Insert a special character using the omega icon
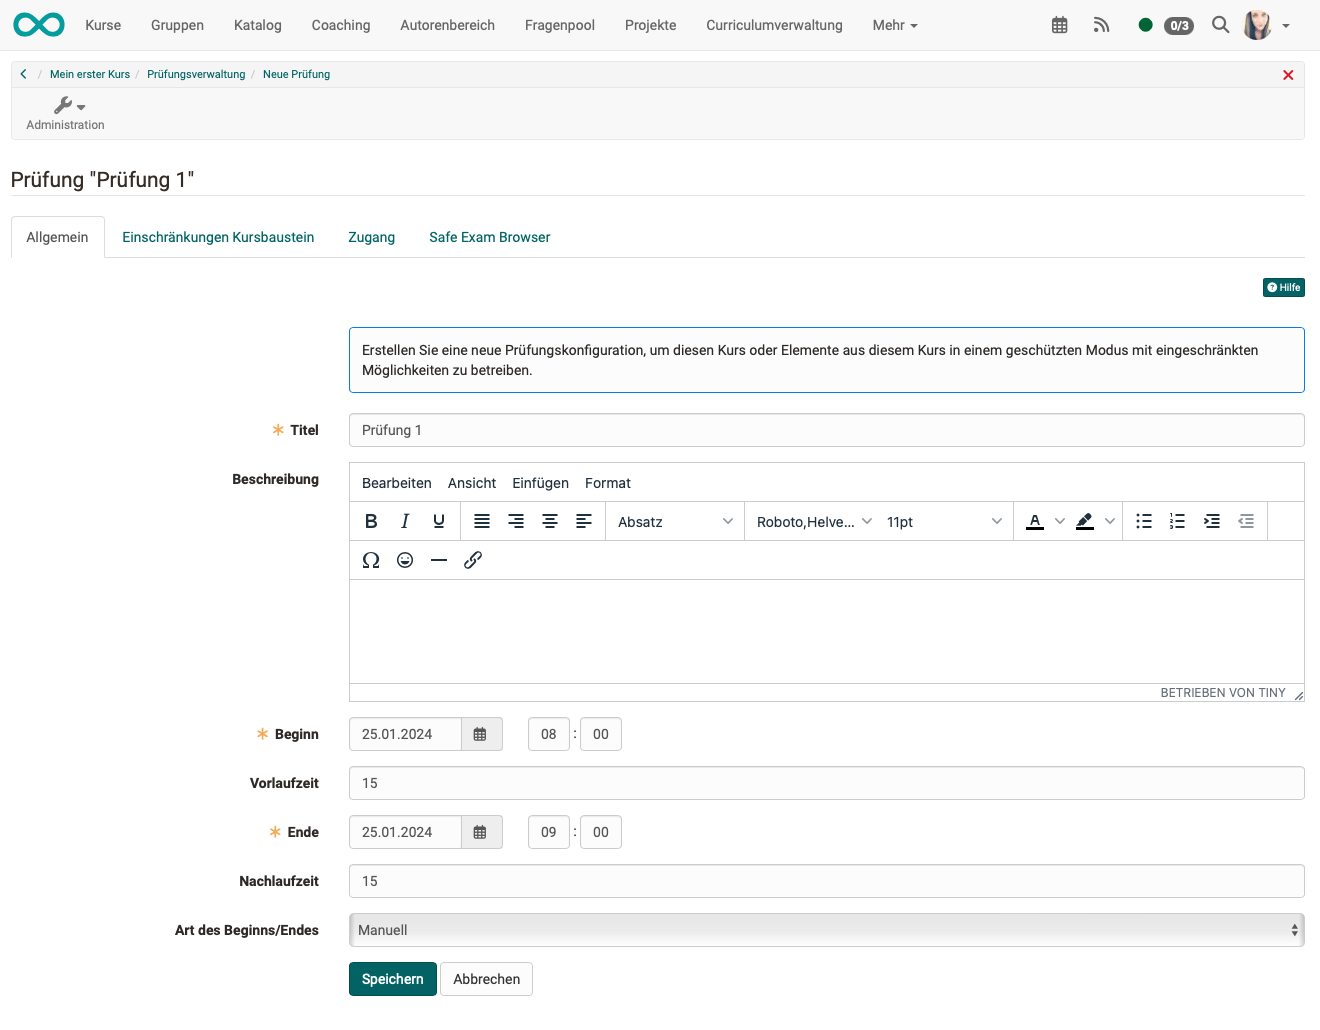The height and width of the screenshot is (1030, 1320). pos(371,560)
